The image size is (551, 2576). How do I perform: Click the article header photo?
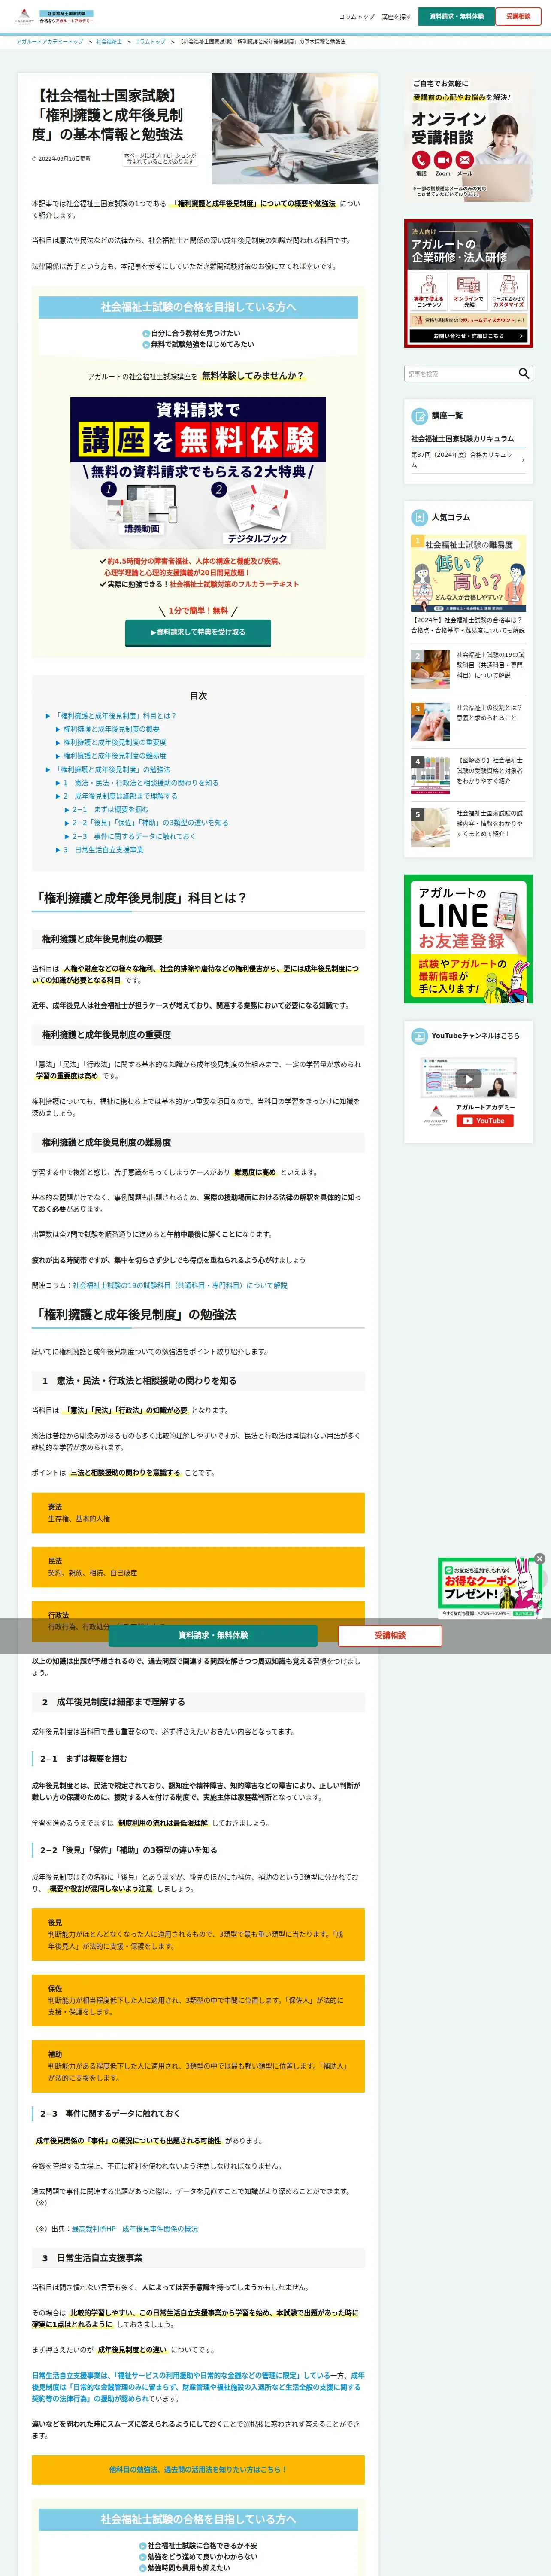295,128
